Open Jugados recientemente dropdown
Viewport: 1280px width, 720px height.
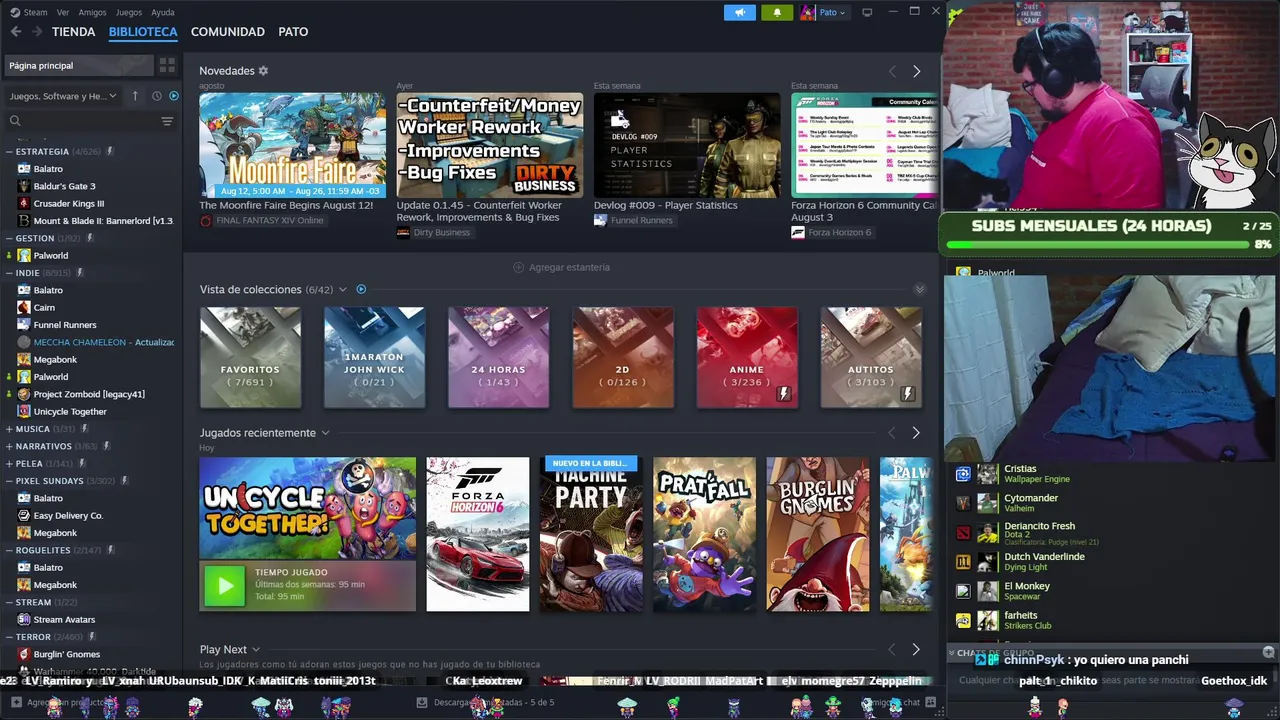point(325,433)
